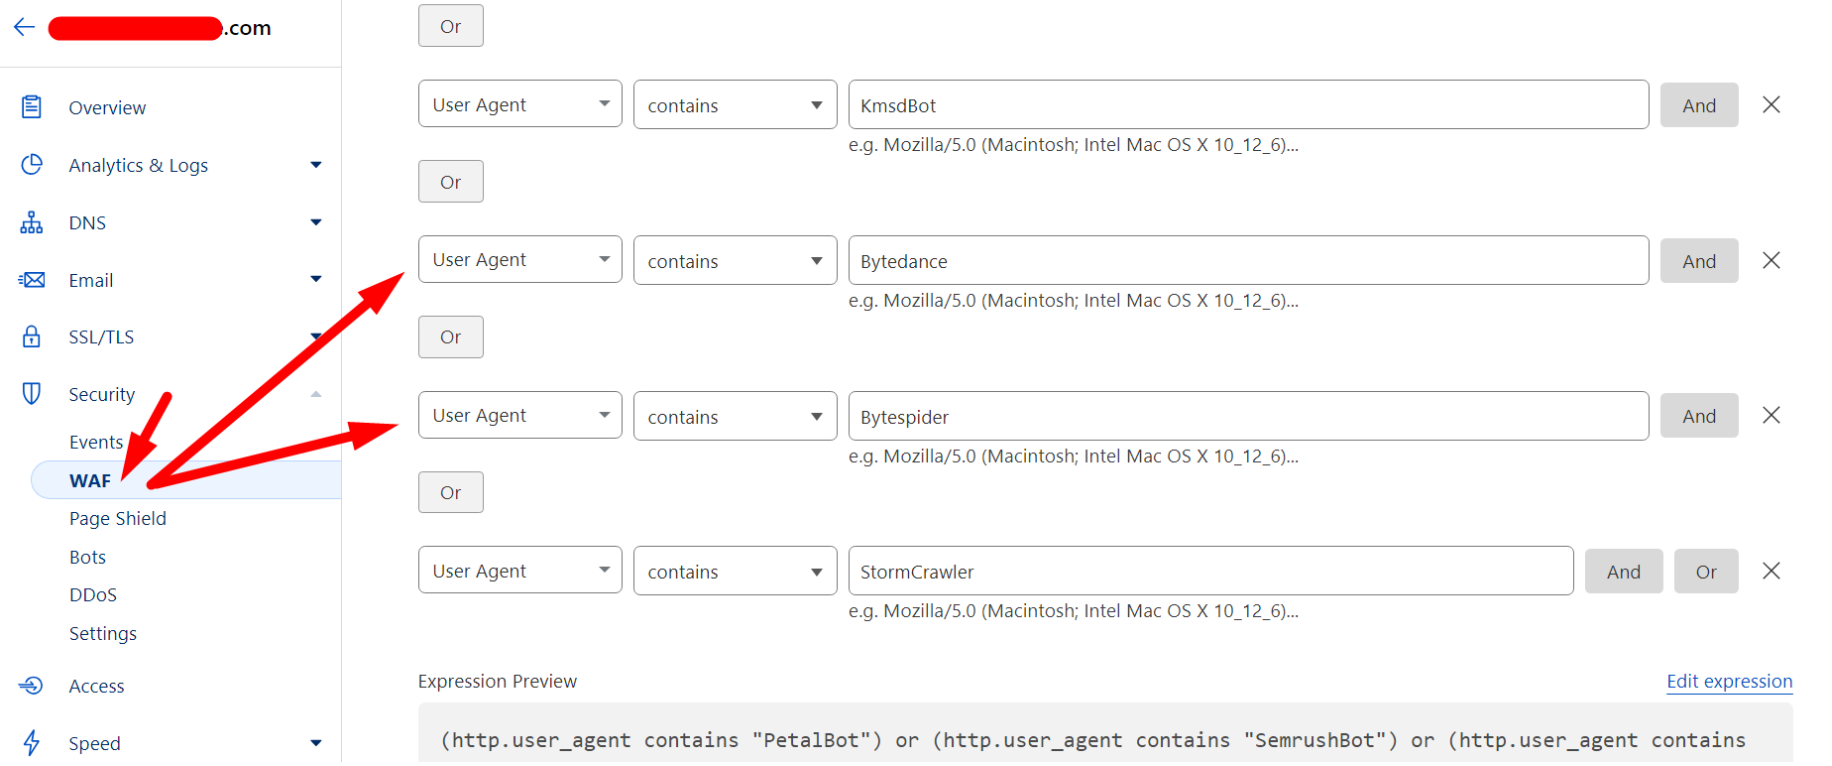This screenshot has height=766, width=1832.
Task: Expand the DNS sidebar section
Action: coord(316,222)
